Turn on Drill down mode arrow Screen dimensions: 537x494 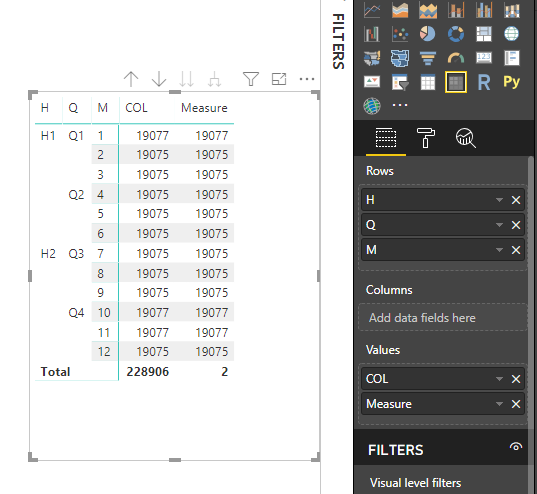pos(159,79)
